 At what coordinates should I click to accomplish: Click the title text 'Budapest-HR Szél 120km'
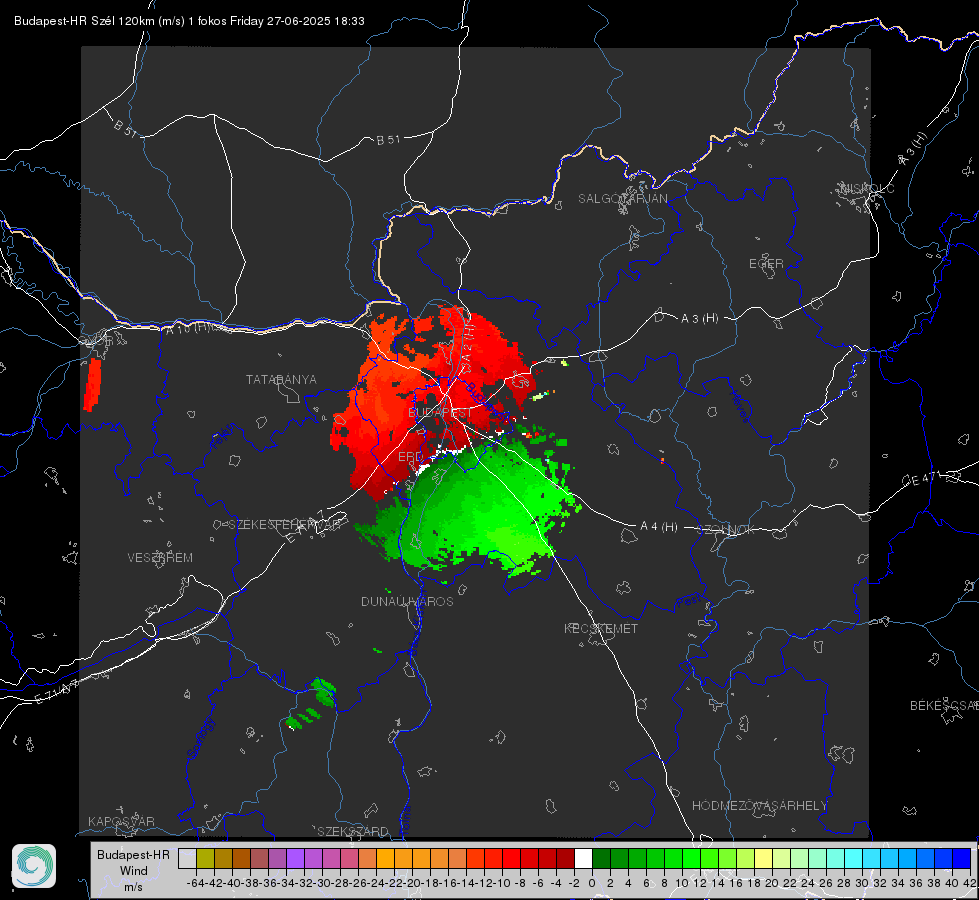point(84,21)
